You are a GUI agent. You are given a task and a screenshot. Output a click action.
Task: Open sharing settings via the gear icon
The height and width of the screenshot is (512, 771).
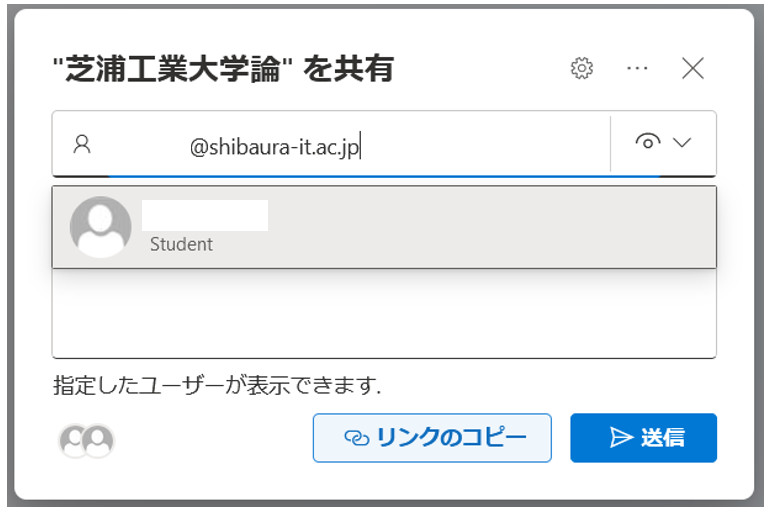[582, 68]
